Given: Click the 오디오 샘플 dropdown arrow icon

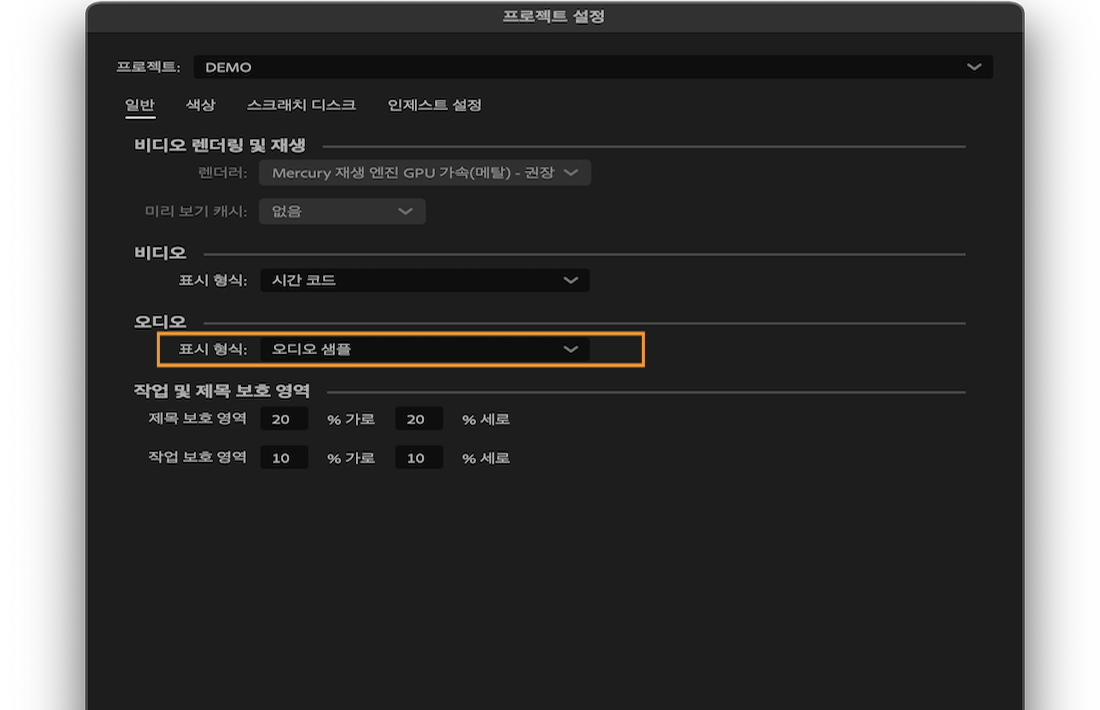Looking at the screenshot, I should coord(570,350).
